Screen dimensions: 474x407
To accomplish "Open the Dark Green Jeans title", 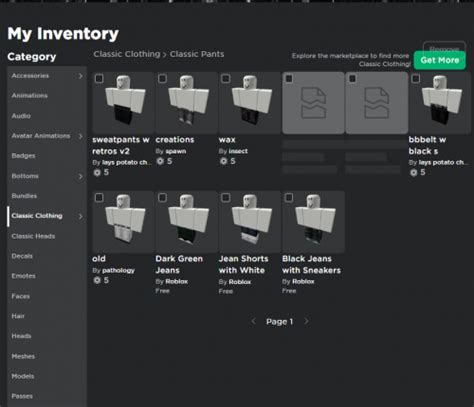I will [179, 264].
